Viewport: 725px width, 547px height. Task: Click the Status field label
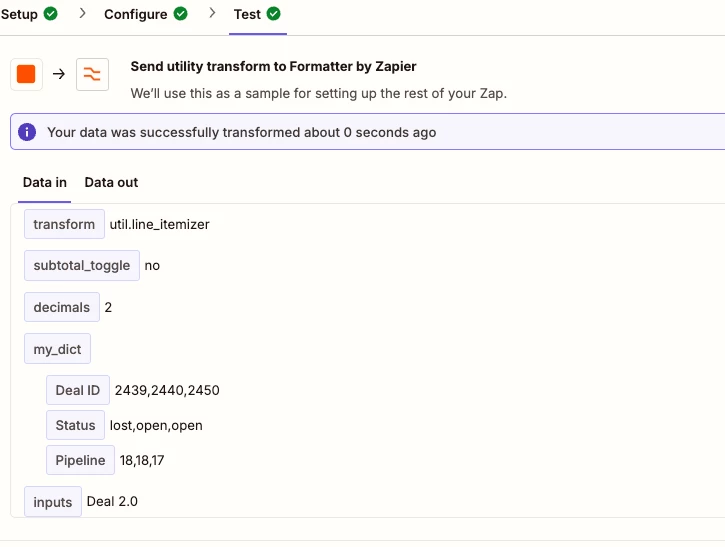tap(75, 425)
